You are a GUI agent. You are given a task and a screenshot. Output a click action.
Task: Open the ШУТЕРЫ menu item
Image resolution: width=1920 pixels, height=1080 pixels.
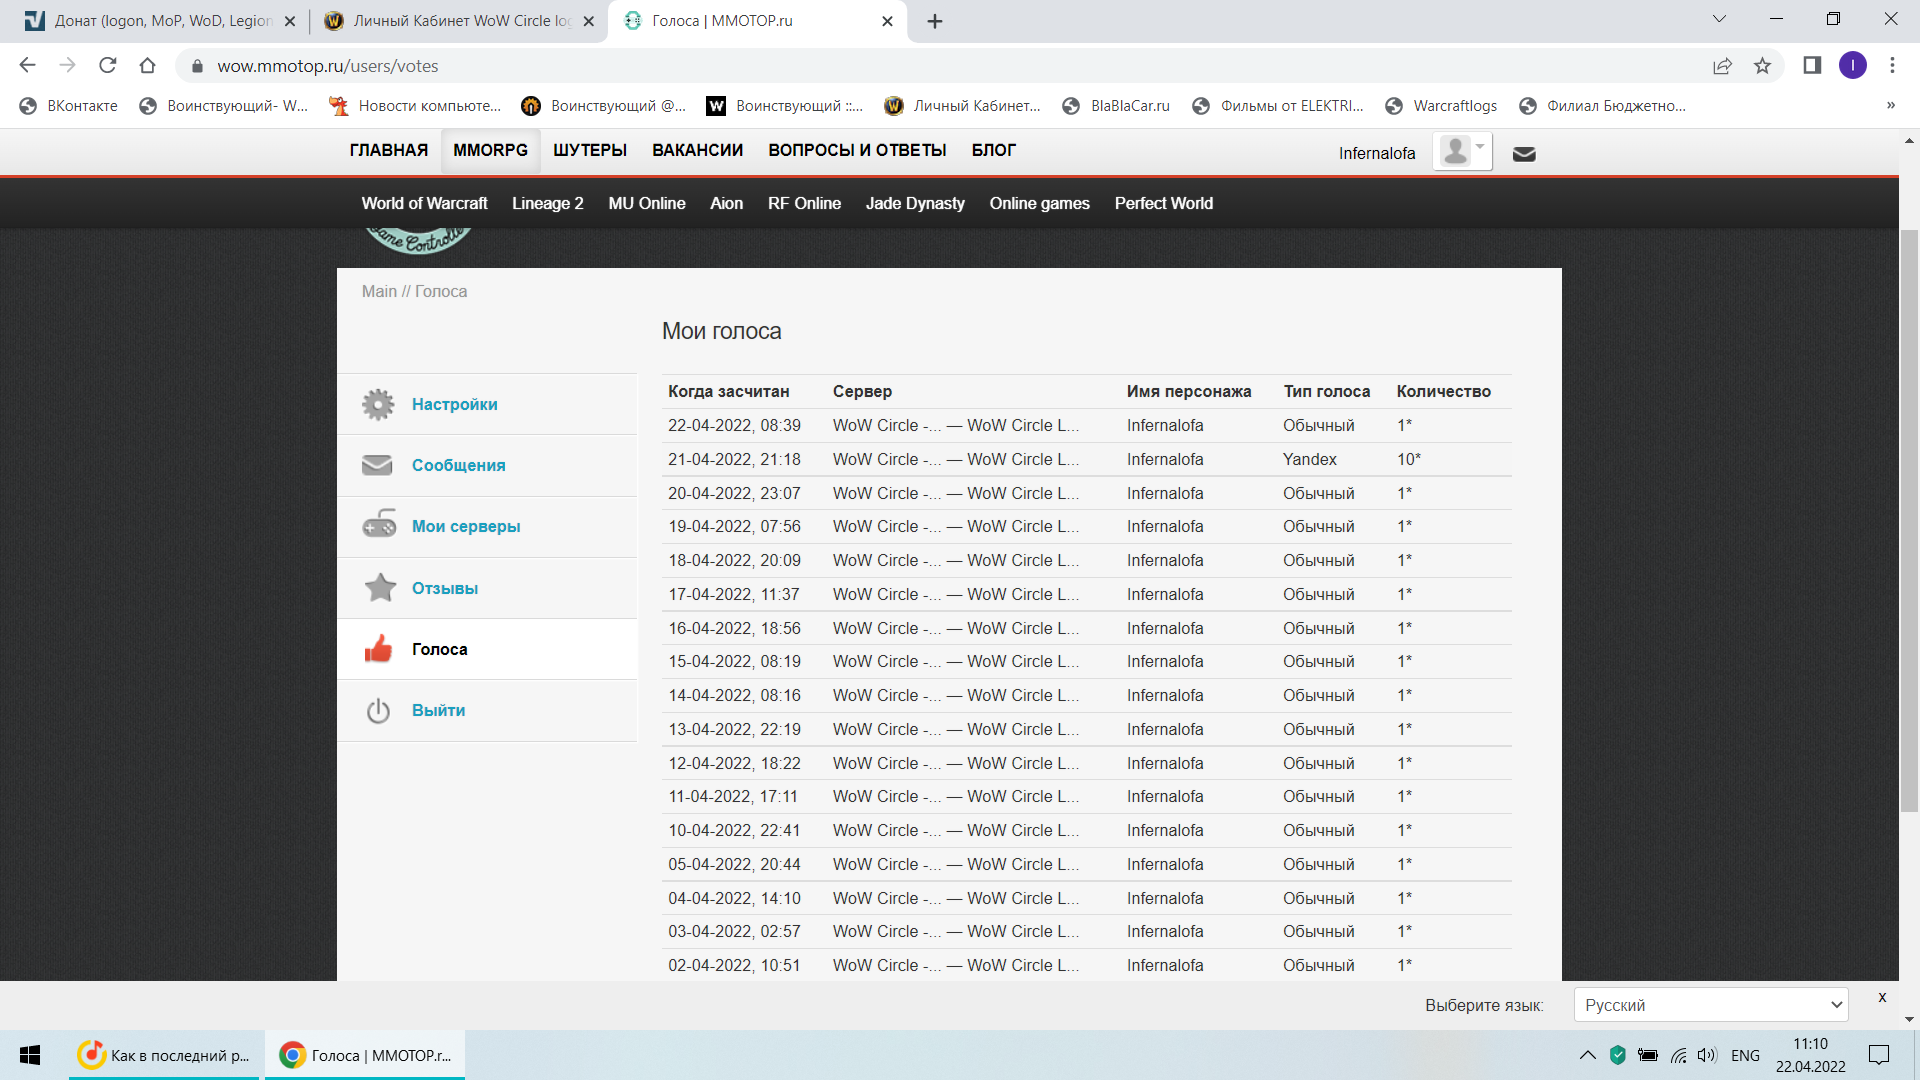(590, 150)
